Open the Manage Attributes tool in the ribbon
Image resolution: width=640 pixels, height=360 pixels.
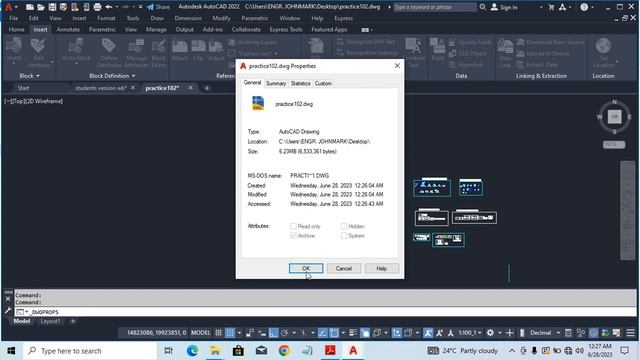(136, 52)
